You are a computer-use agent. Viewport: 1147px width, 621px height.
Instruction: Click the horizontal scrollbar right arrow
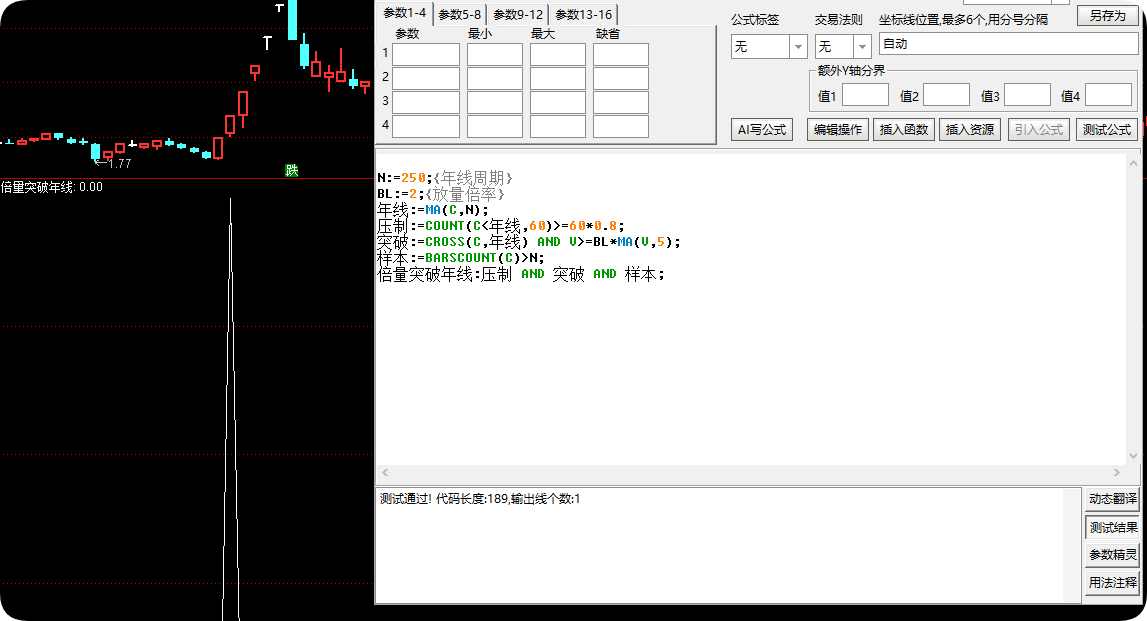tap(1116, 473)
